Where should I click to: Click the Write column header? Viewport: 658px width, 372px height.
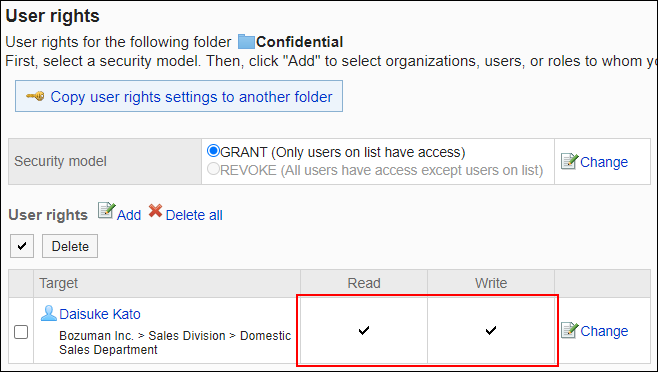pos(491,283)
